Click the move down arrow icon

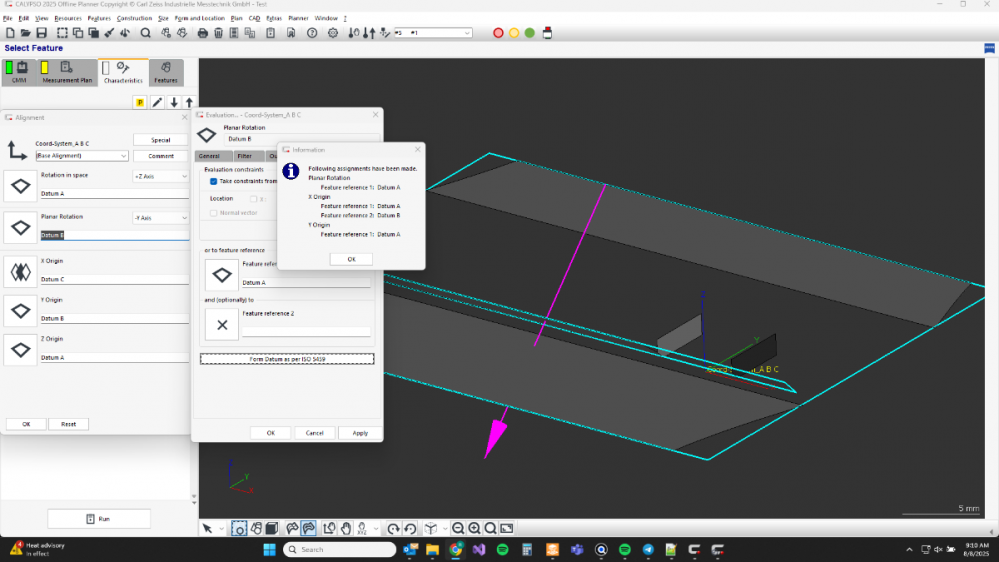(x=174, y=102)
